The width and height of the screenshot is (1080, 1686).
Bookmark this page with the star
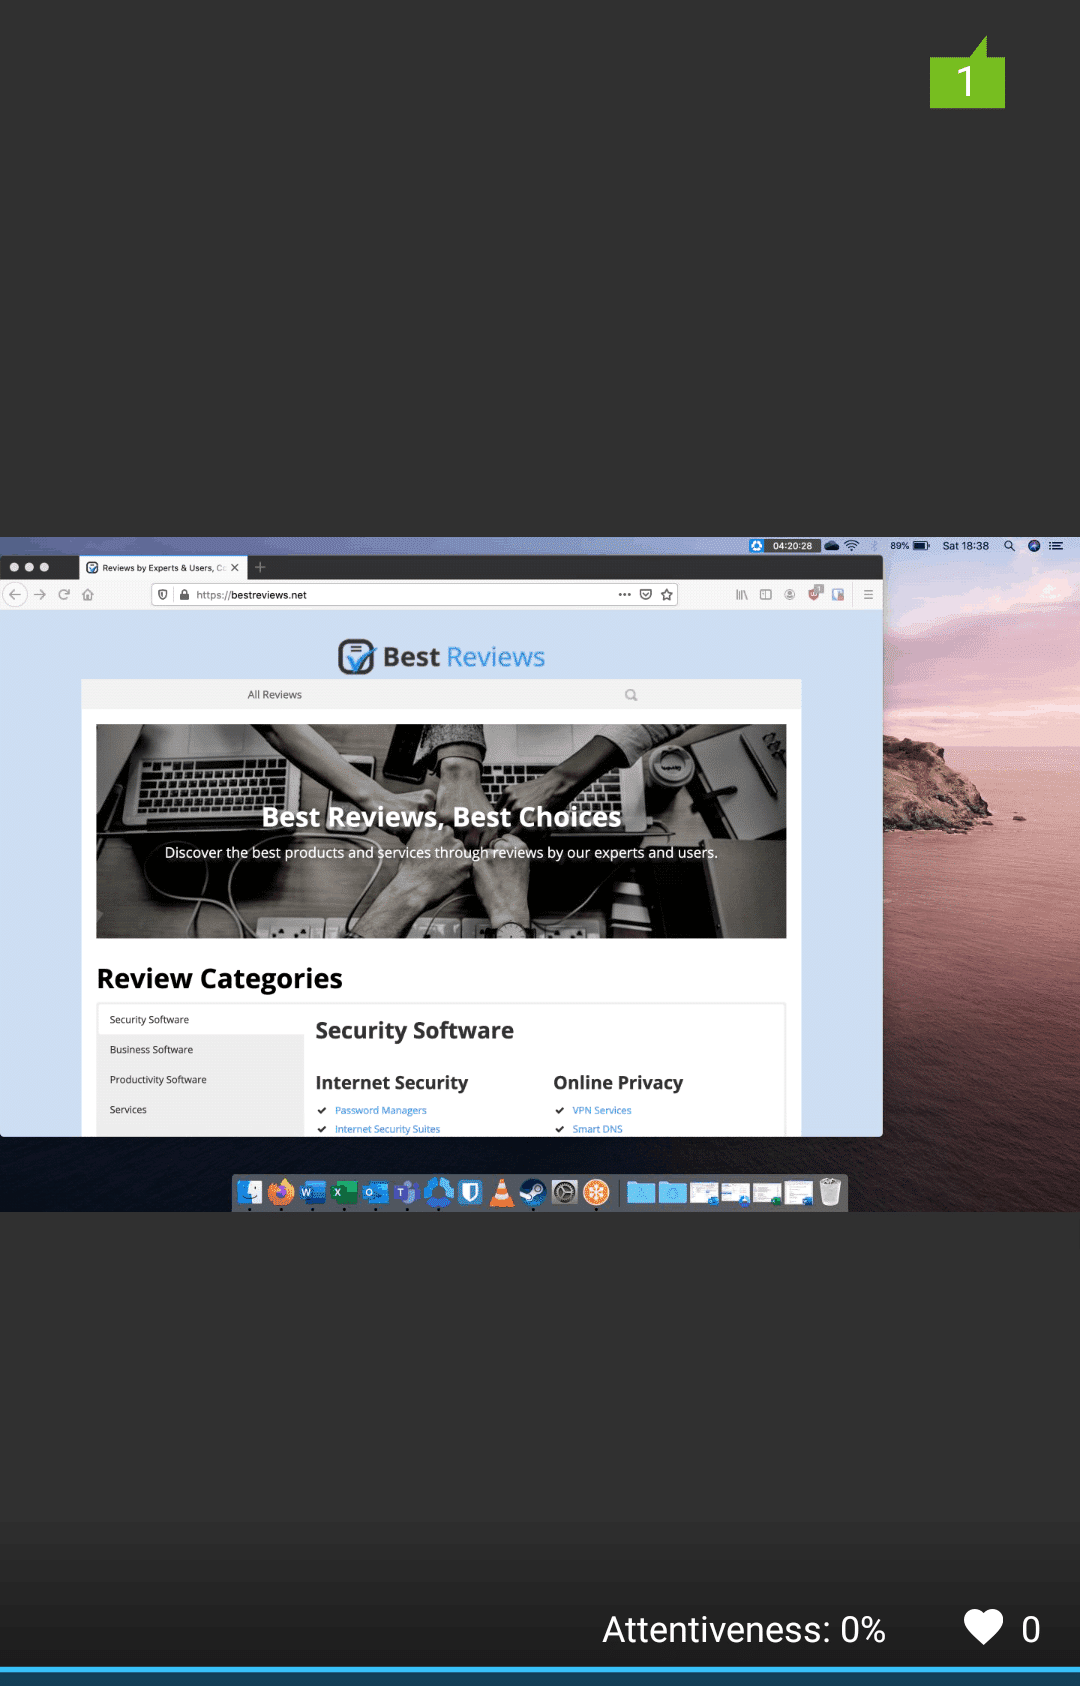point(667,594)
